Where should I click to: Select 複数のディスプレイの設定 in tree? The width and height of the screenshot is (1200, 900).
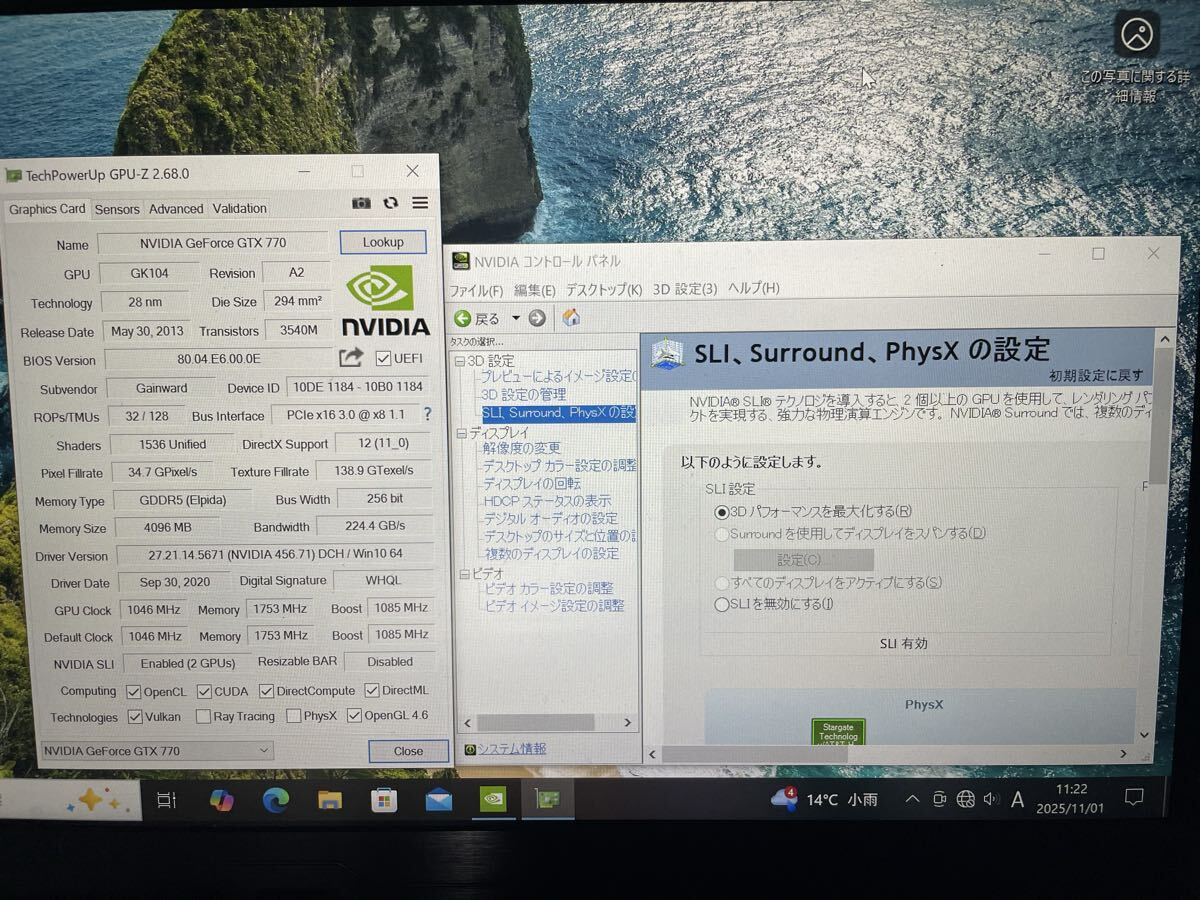coord(552,553)
